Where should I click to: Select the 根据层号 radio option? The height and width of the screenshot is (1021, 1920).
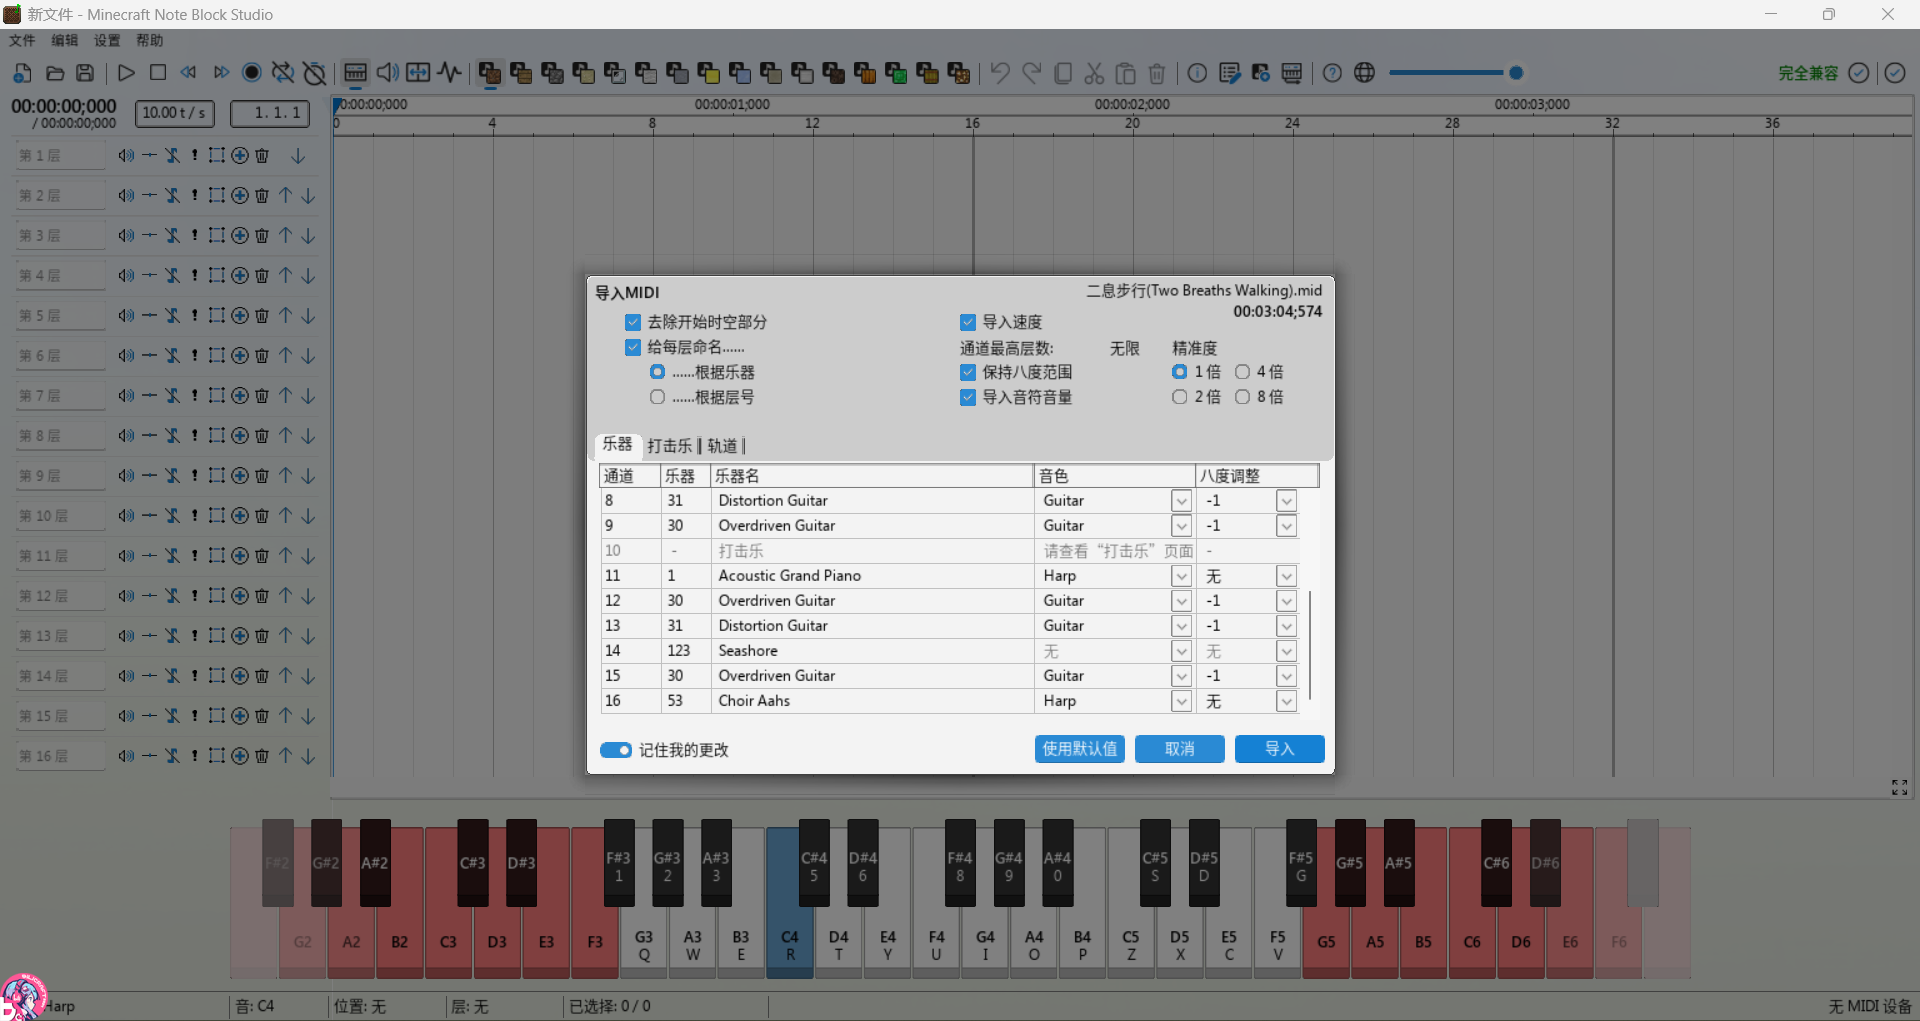(657, 397)
